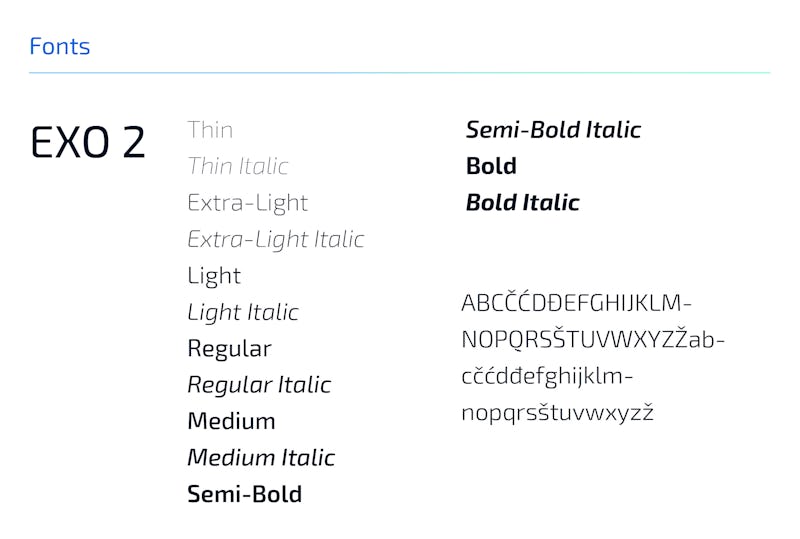
Task: Click the ABCČĆDĐEFGHIJKLM uppercase sample line
Action: (x=576, y=302)
